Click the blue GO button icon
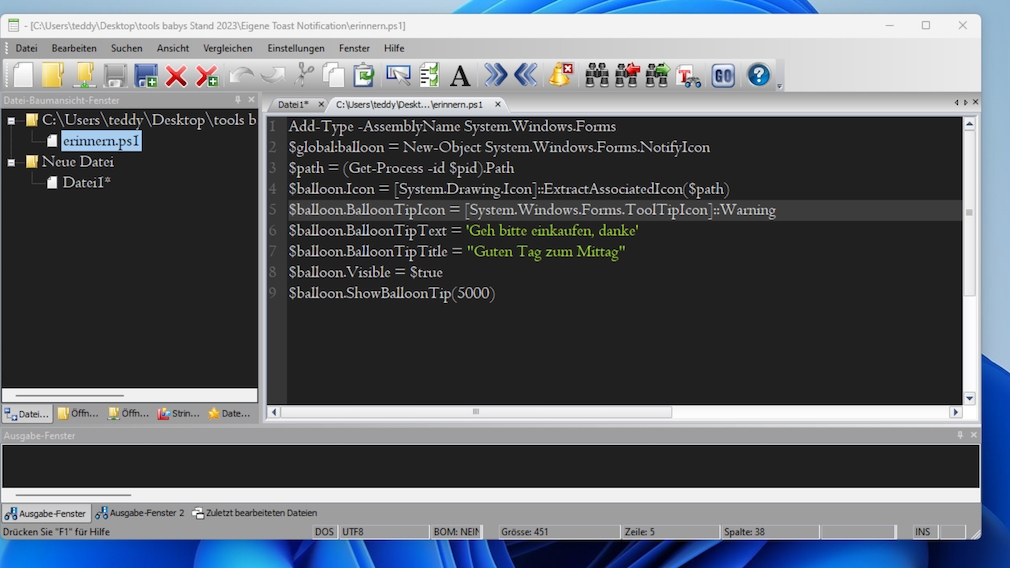Image resolution: width=1010 pixels, height=568 pixels. tap(723, 75)
